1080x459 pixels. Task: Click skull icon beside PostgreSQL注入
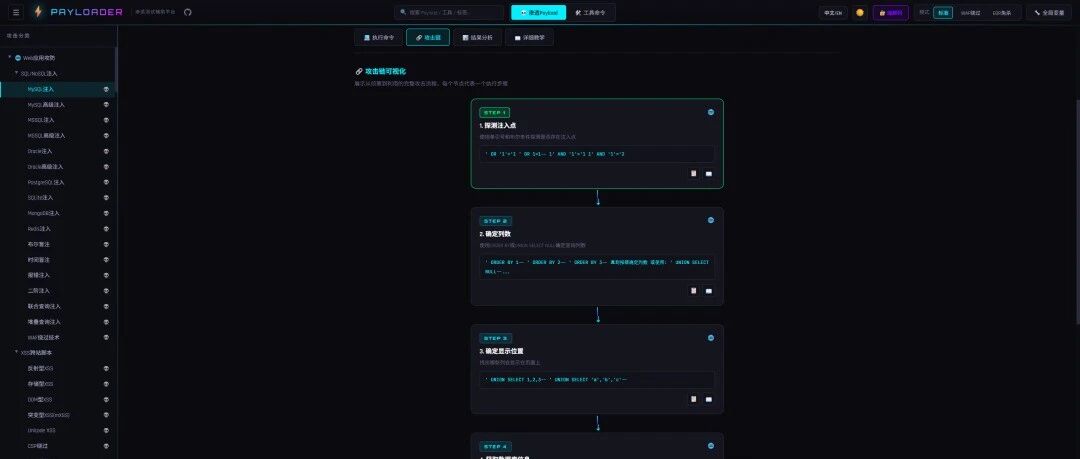(x=106, y=182)
